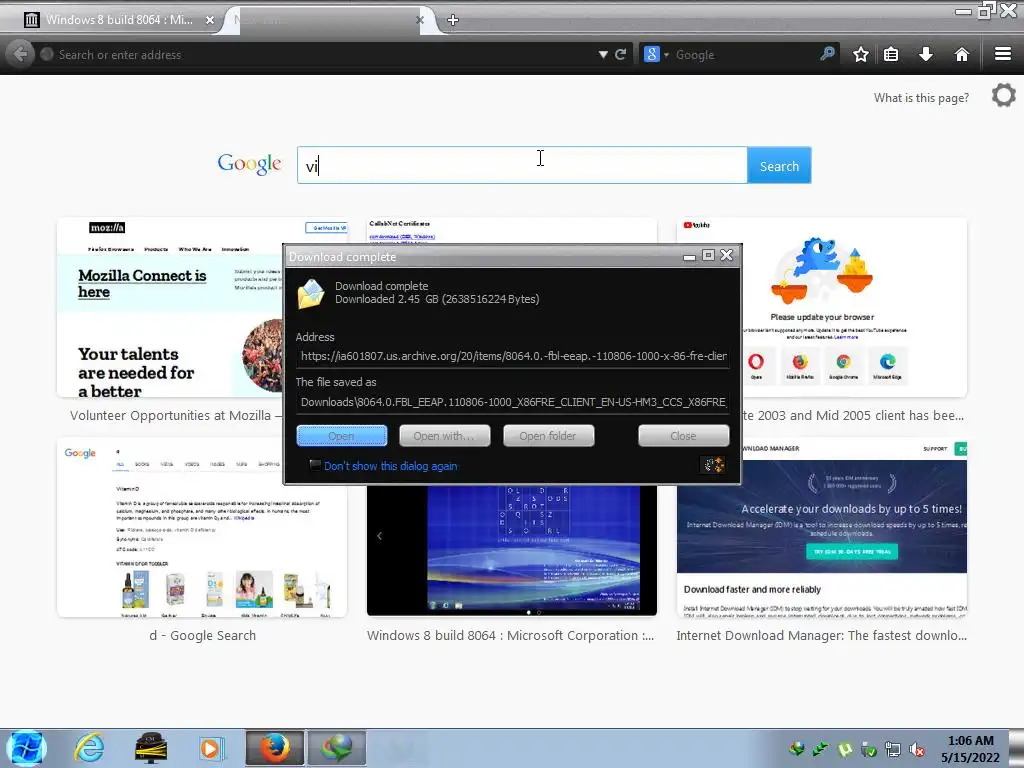Screen dimensions: 1024x768
Task: Open the YouTube 'Please update your browser' thumbnail
Action: point(854,308)
